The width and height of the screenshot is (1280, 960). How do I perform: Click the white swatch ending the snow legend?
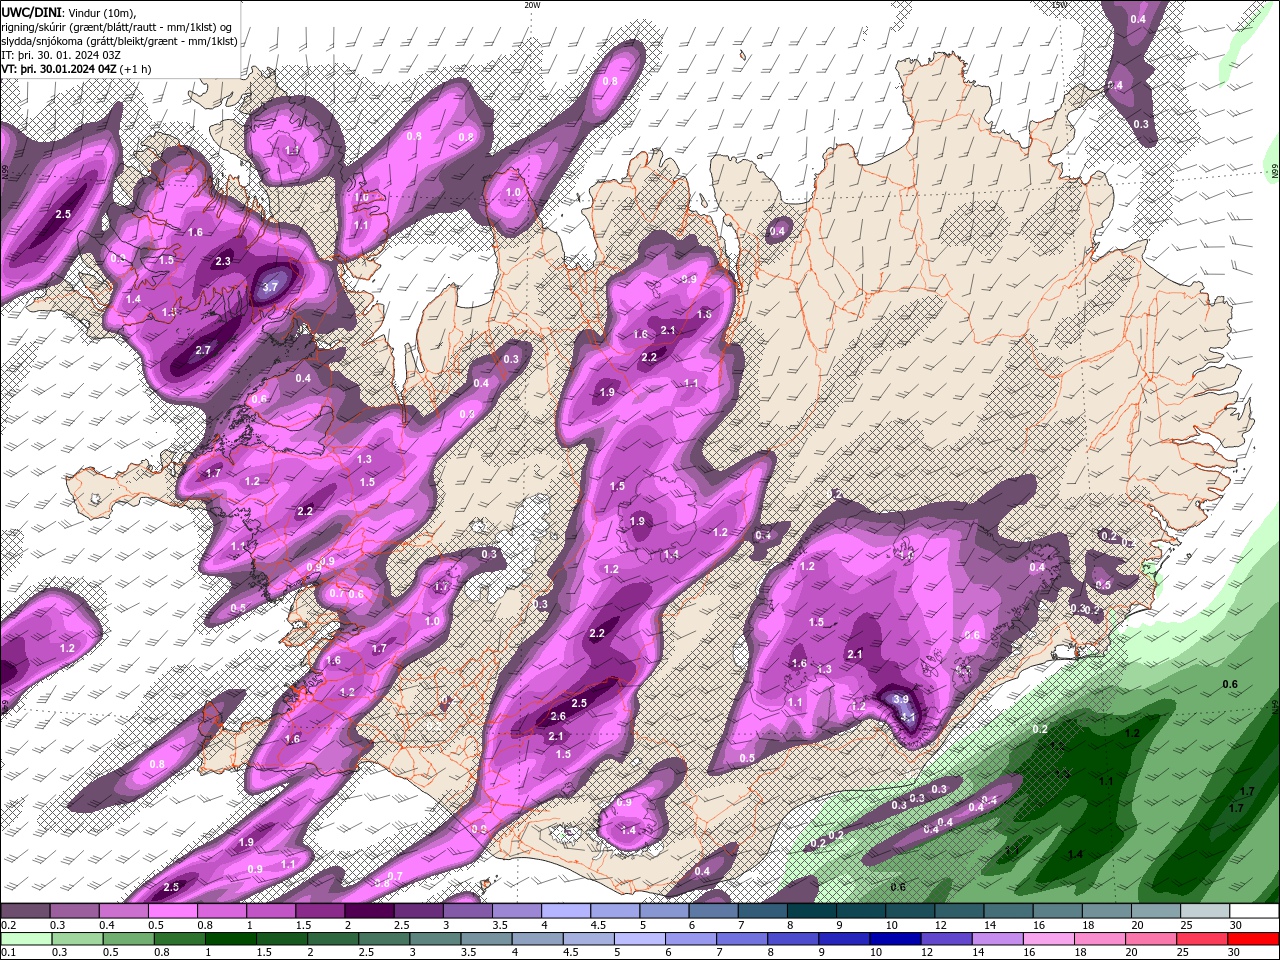[1255, 911]
